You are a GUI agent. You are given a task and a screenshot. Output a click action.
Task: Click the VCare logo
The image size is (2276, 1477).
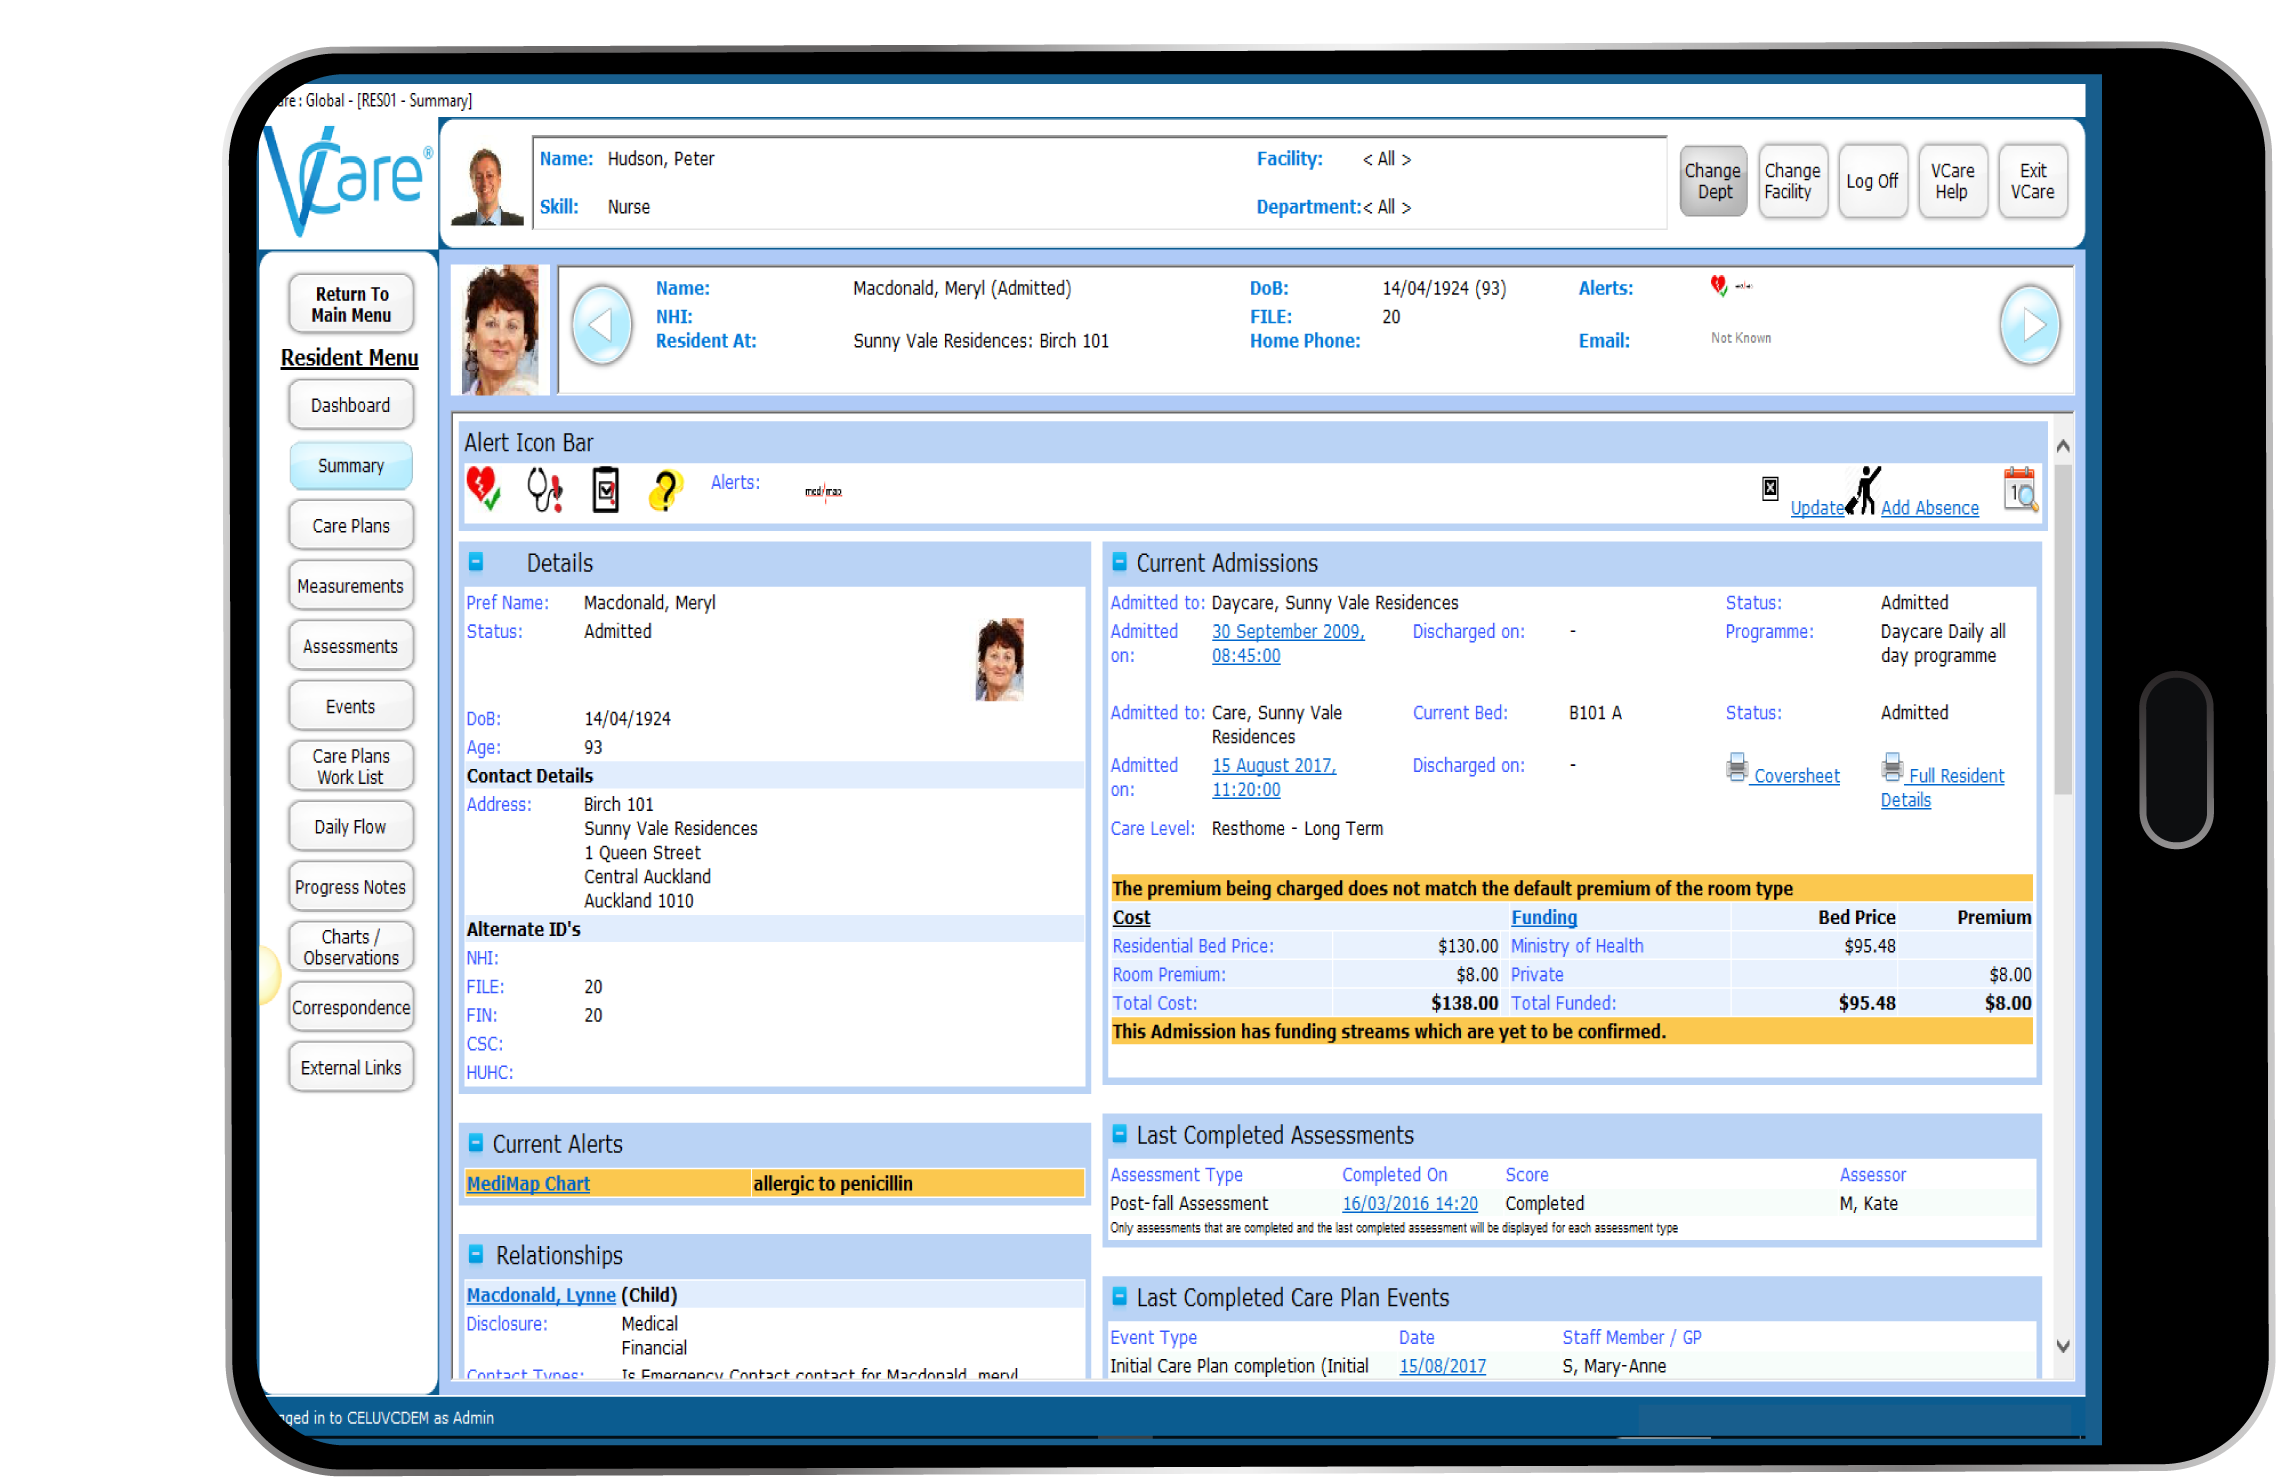(347, 183)
